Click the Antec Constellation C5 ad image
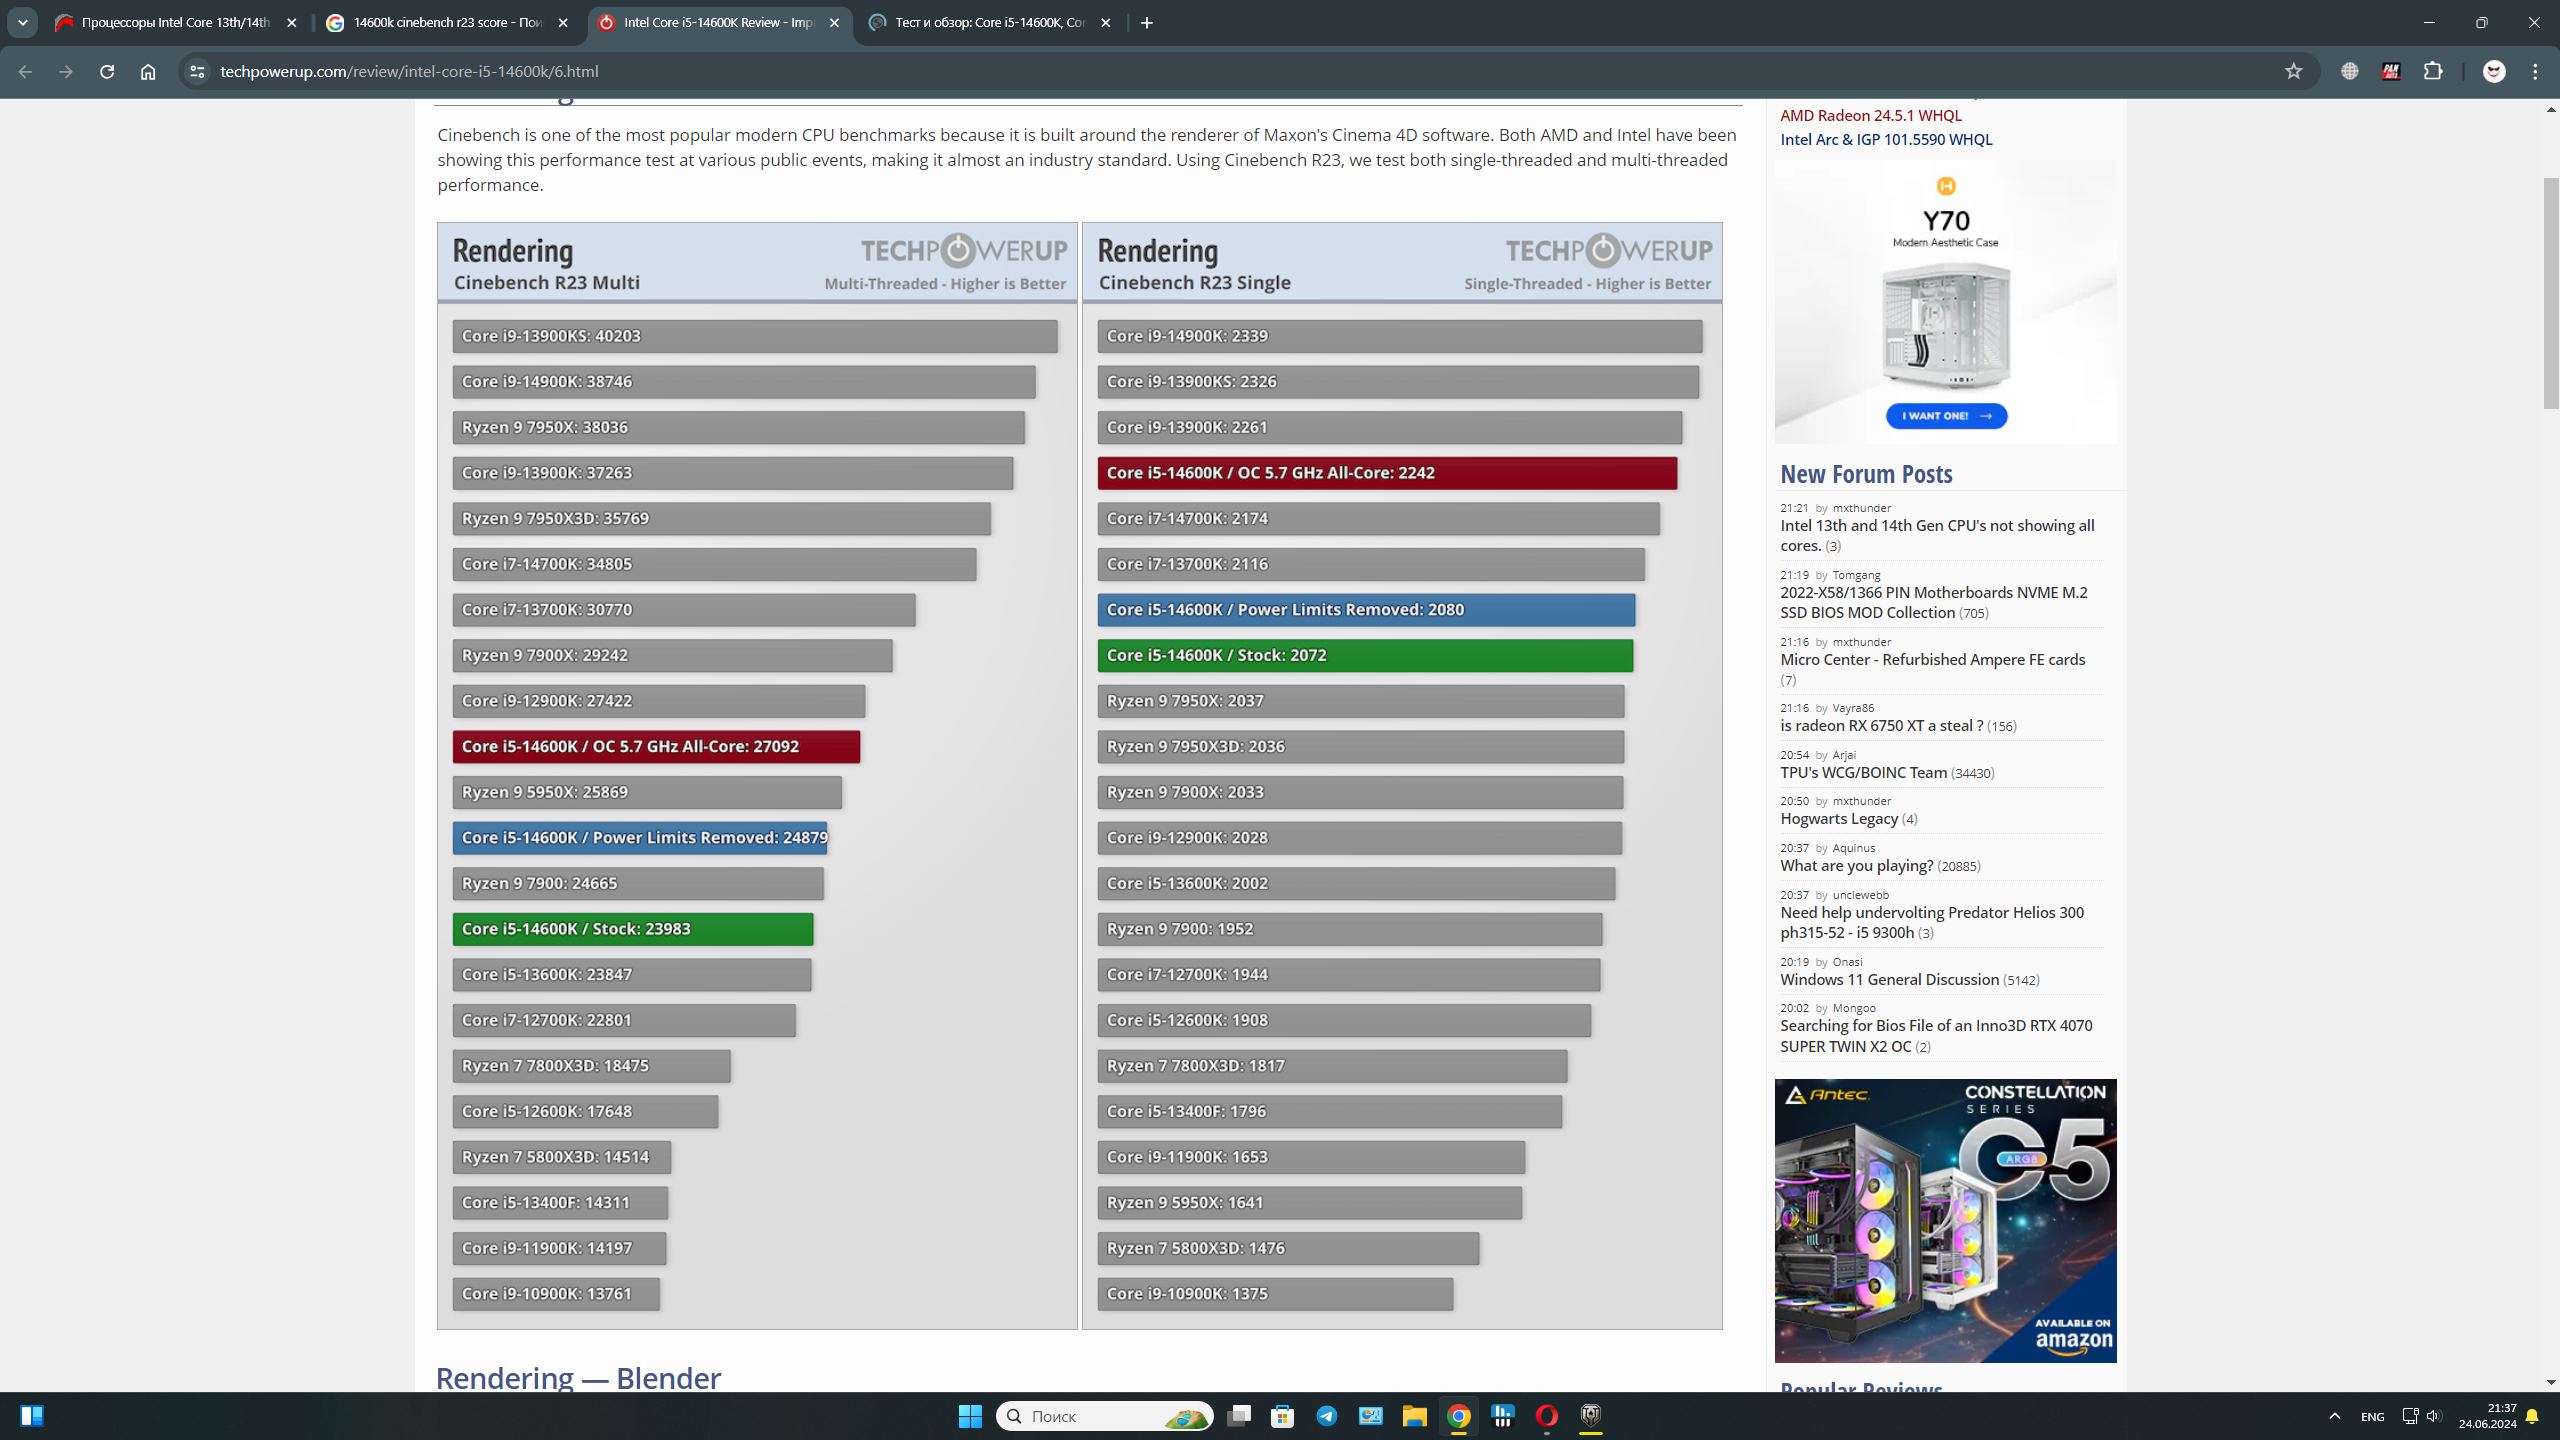The height and width of the screenshot is (1440, 2560). point(1945,1220)
